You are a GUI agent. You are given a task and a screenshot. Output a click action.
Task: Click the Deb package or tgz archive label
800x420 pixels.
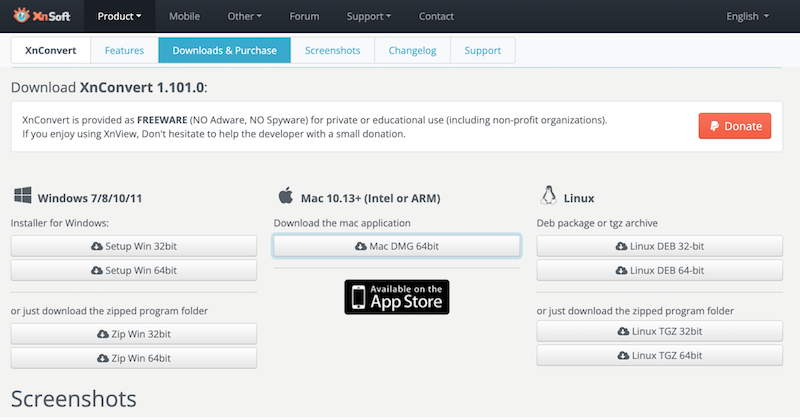point(597,223)
